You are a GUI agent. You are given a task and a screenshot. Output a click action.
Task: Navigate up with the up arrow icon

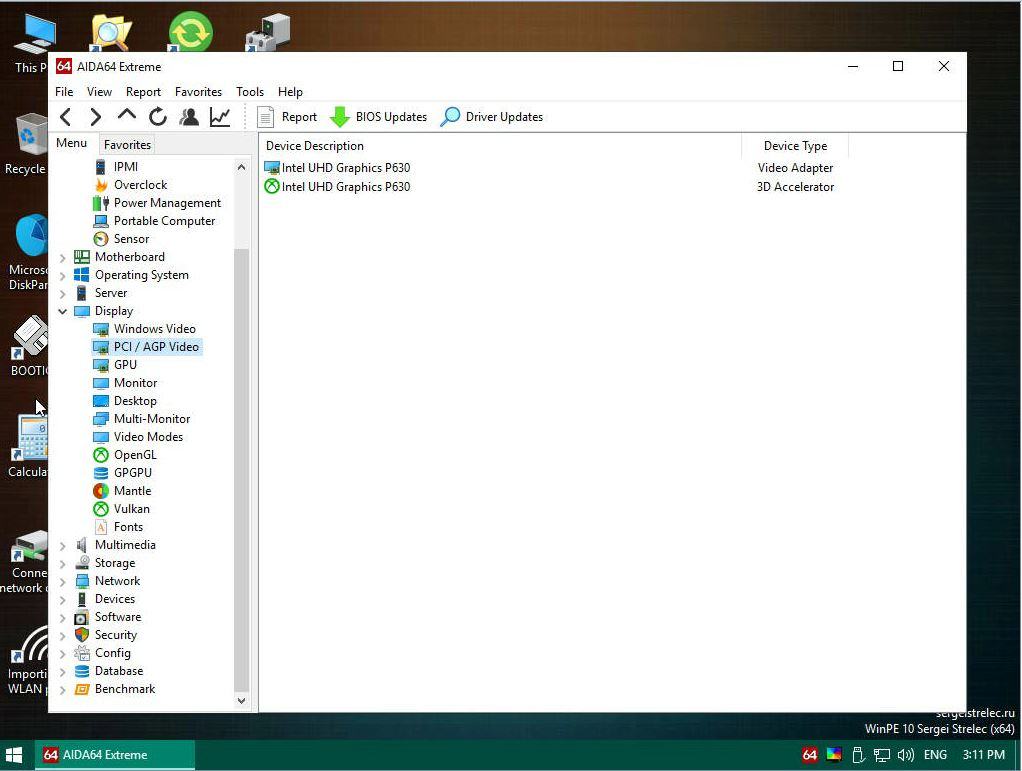[126, 115]
